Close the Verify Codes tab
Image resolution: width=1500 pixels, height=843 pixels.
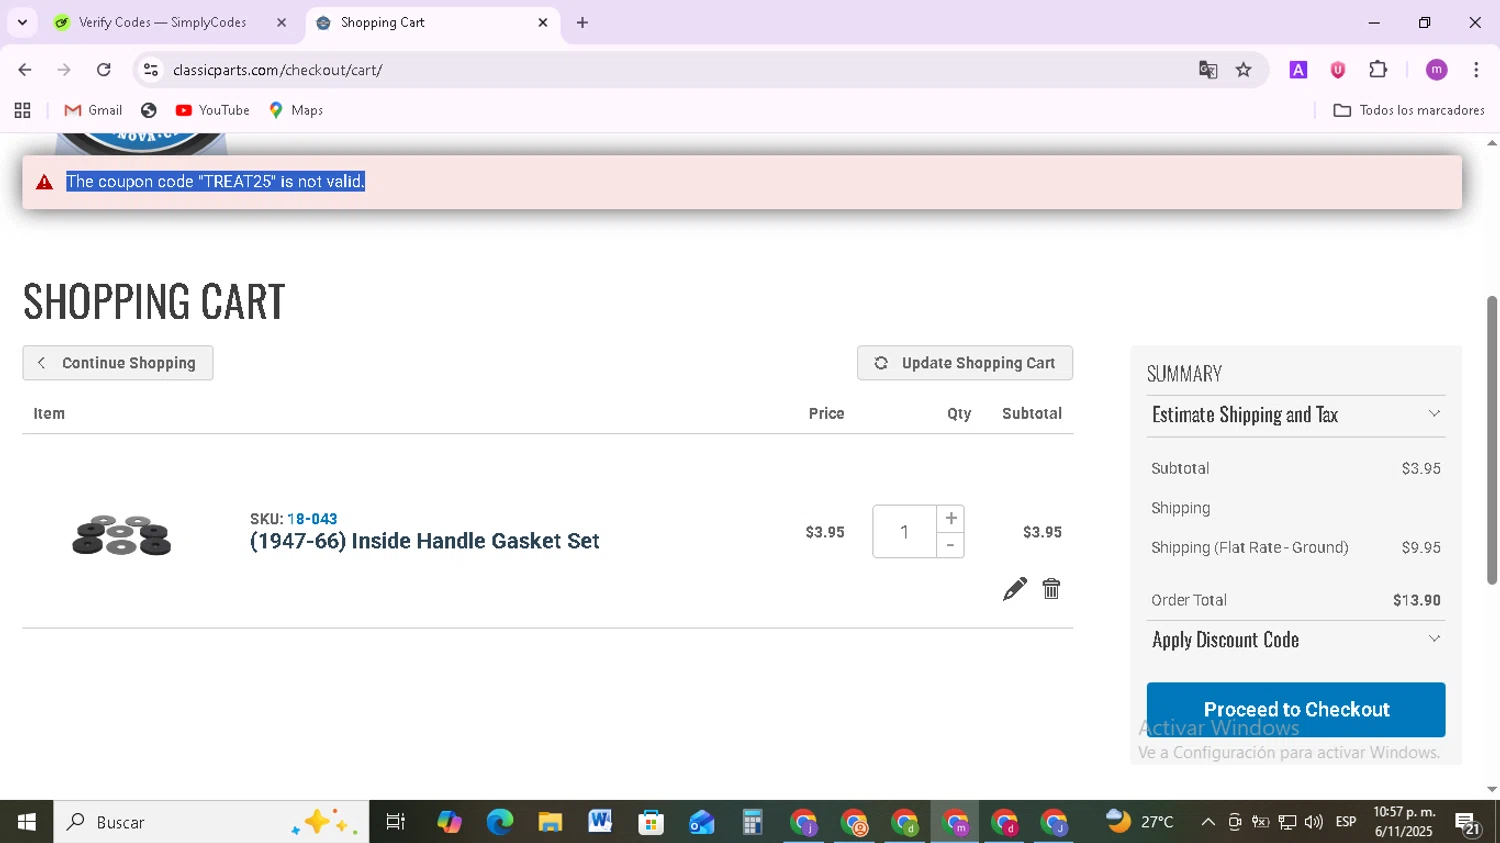coord(281,22)
